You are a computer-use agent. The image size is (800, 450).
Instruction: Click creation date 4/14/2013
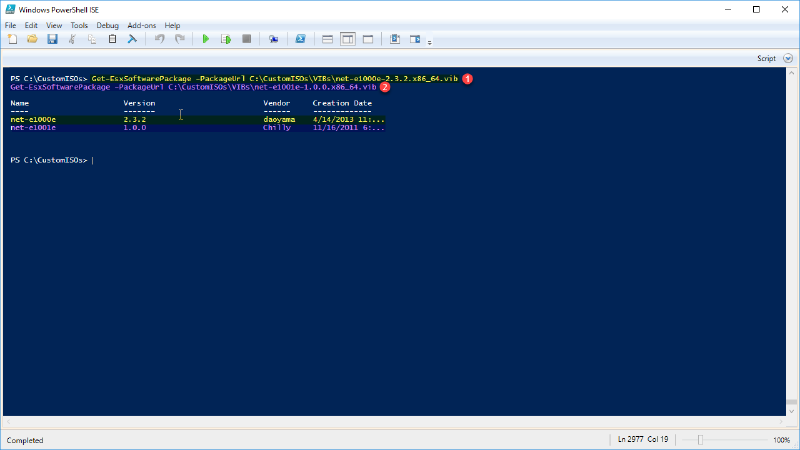coord(348,119)
